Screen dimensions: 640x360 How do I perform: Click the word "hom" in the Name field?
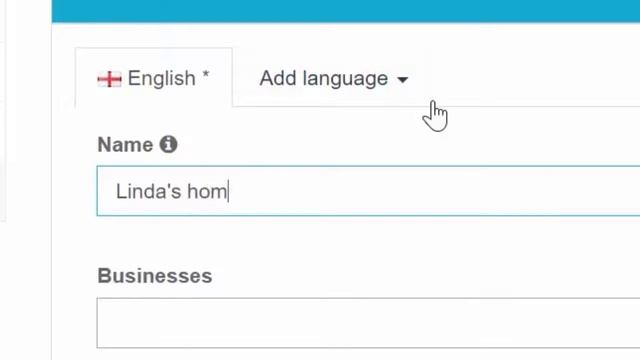point(207,191)
